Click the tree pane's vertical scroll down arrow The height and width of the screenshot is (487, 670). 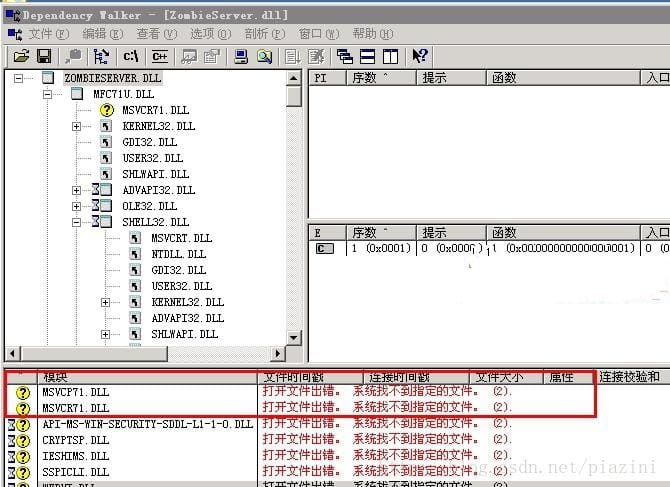293,337
